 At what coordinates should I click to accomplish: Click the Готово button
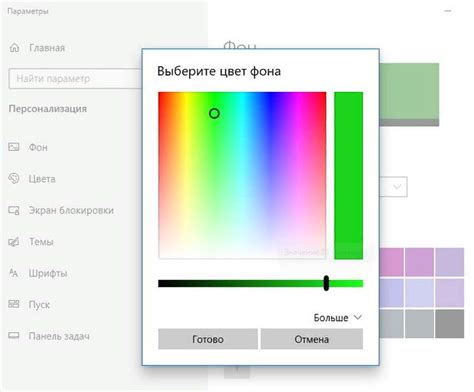208,339
